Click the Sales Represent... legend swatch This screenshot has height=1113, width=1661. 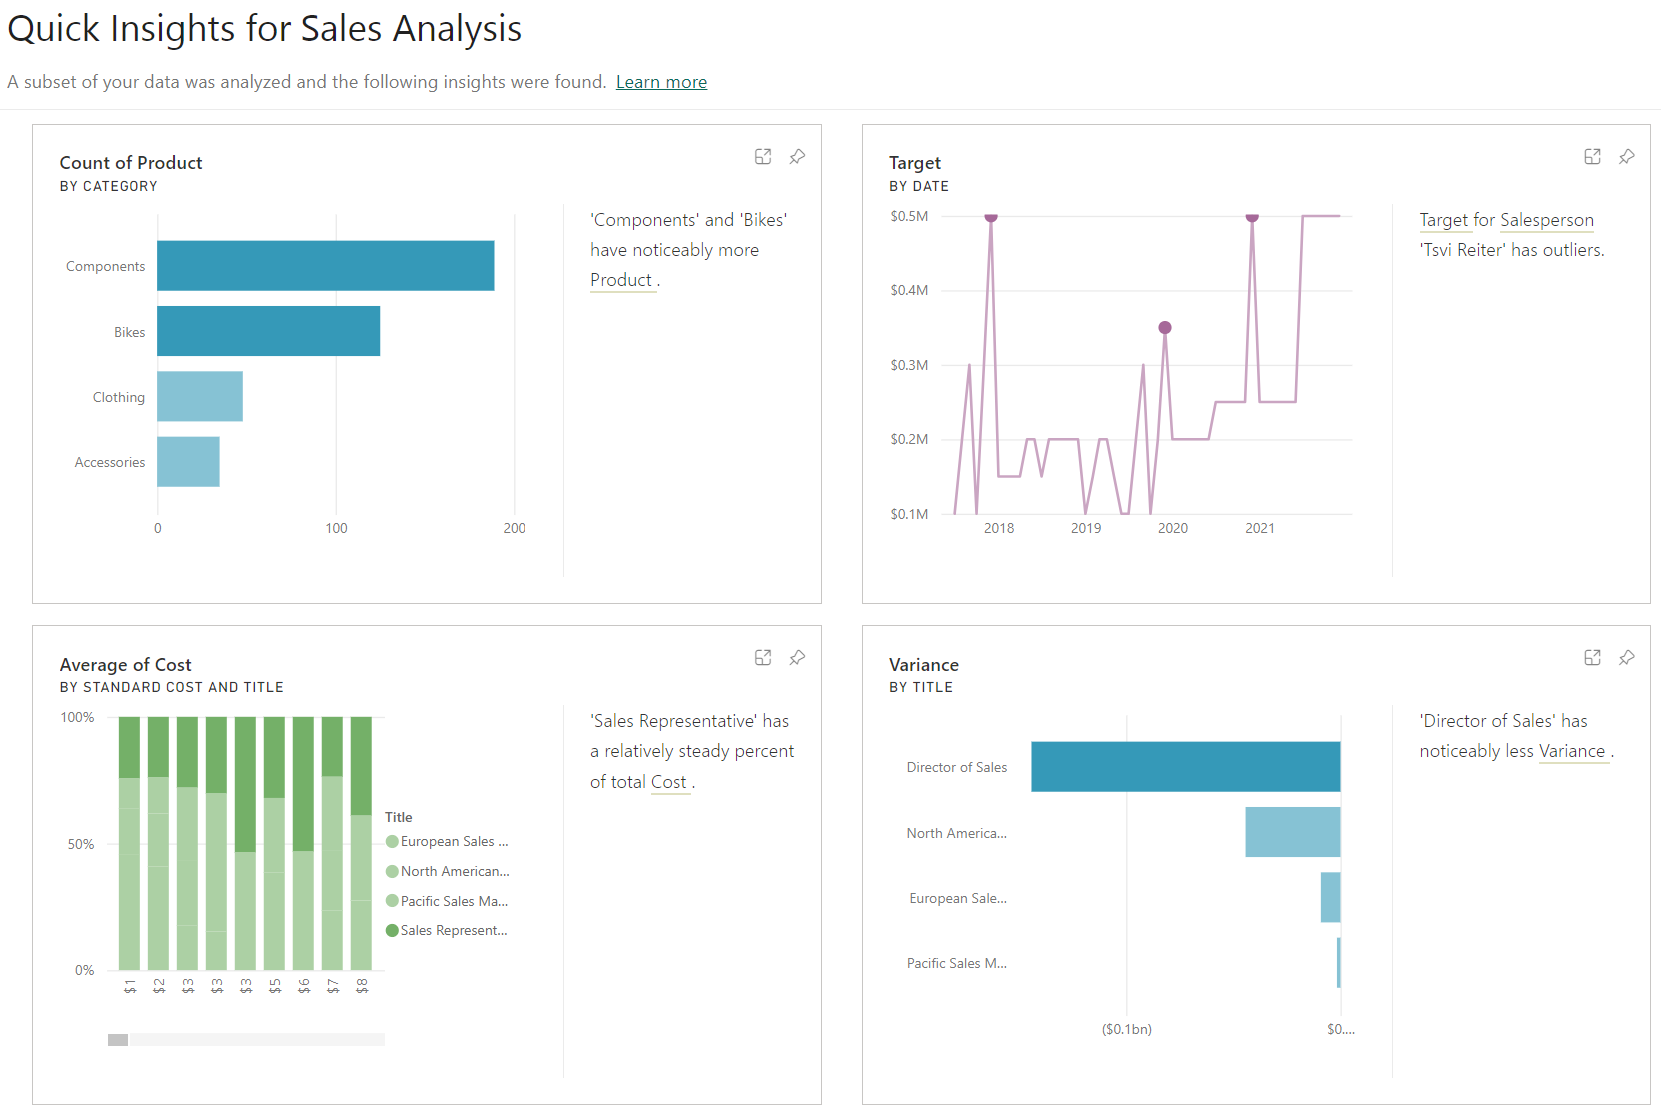(392, 931)
